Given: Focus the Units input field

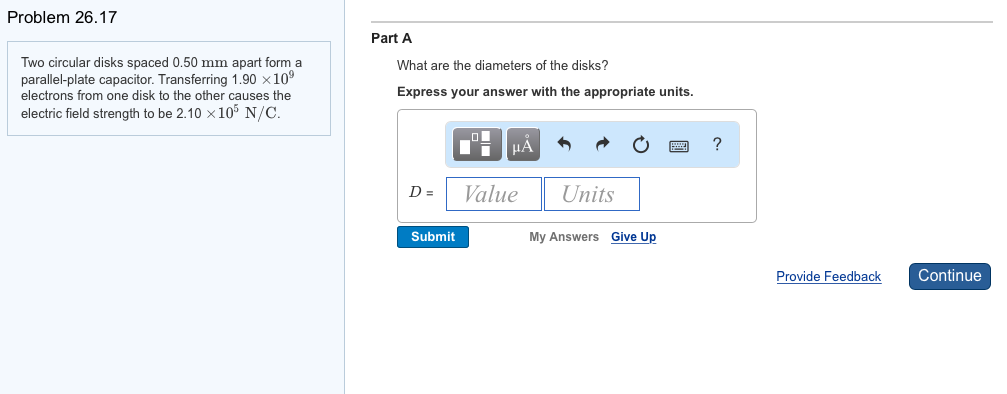Looking at the screenshot, I should [x=591, y=194].
